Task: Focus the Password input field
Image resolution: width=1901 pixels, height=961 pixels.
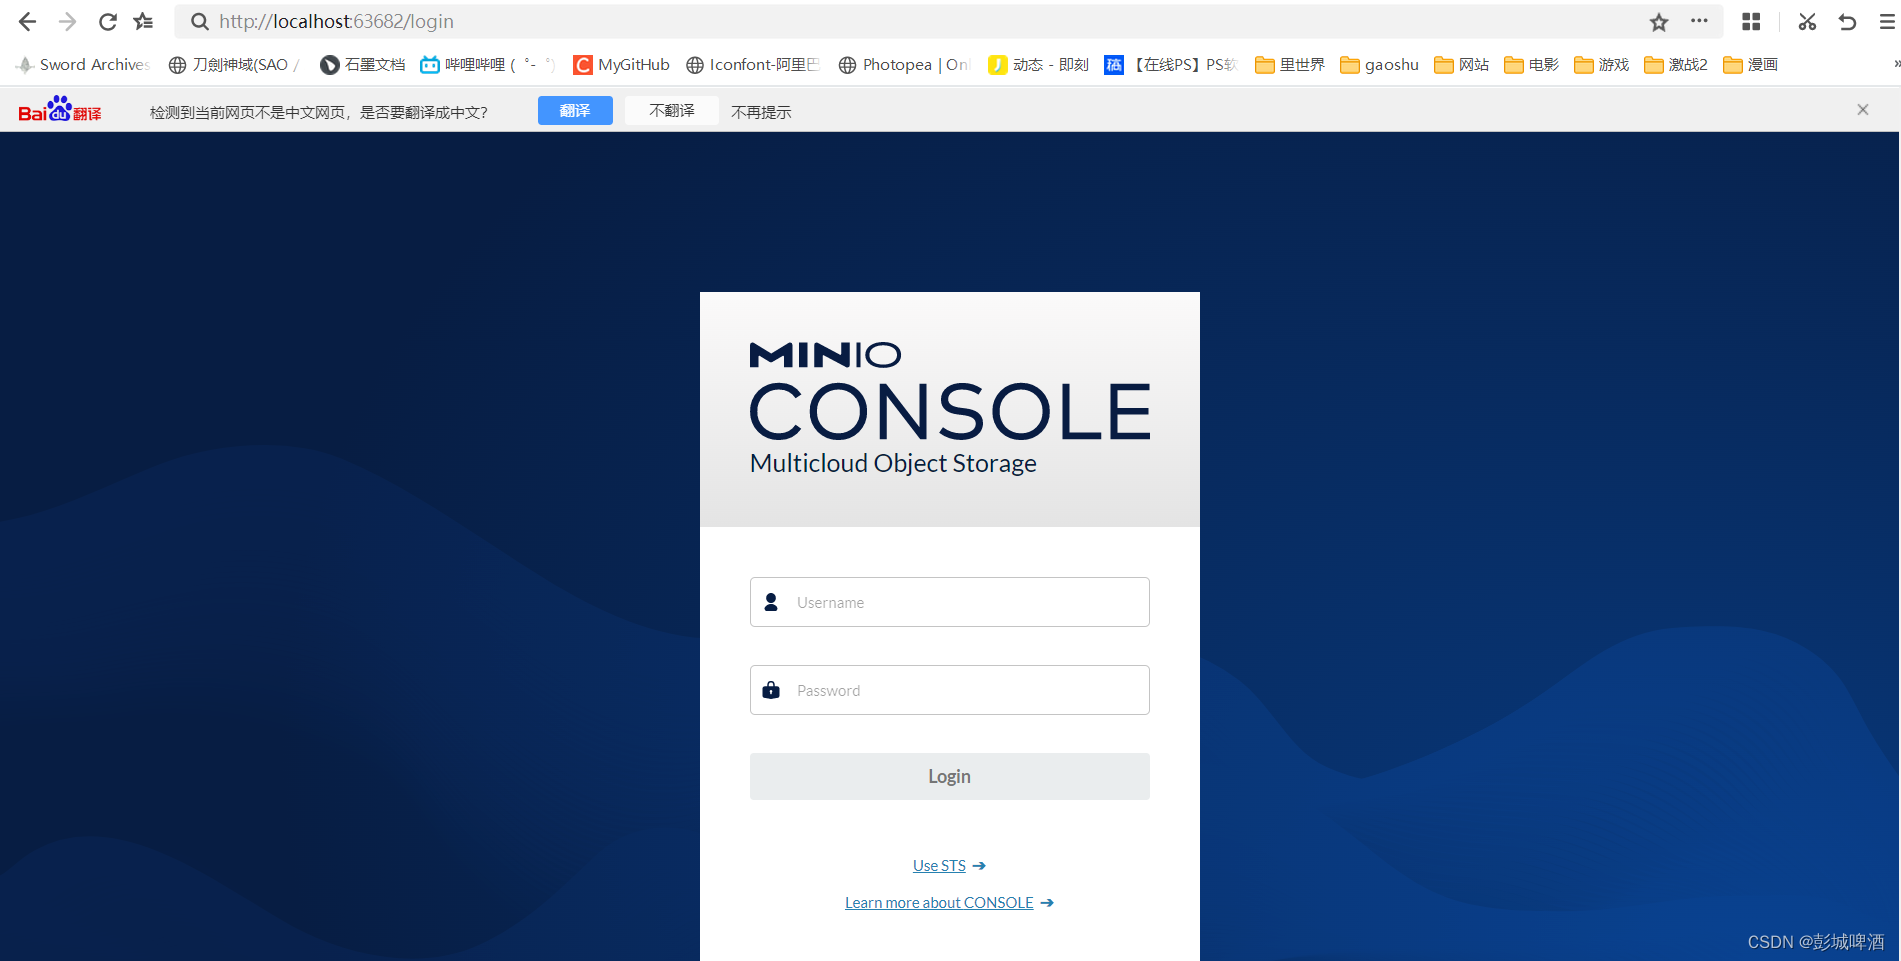Action: tap(950, 690)
